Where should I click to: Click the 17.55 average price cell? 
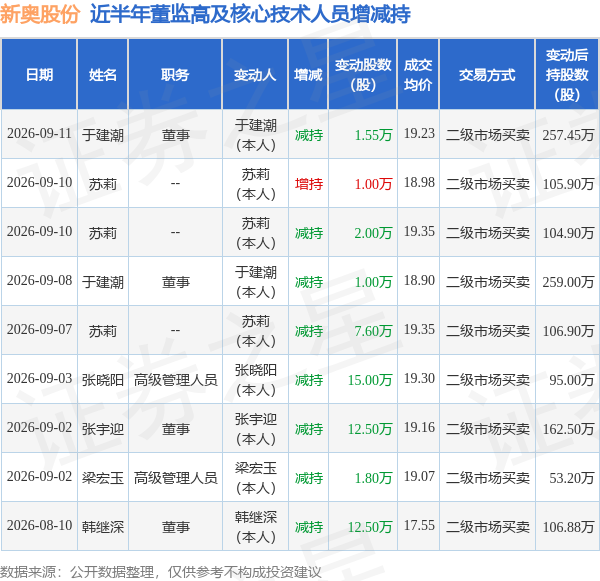point(419,525)
